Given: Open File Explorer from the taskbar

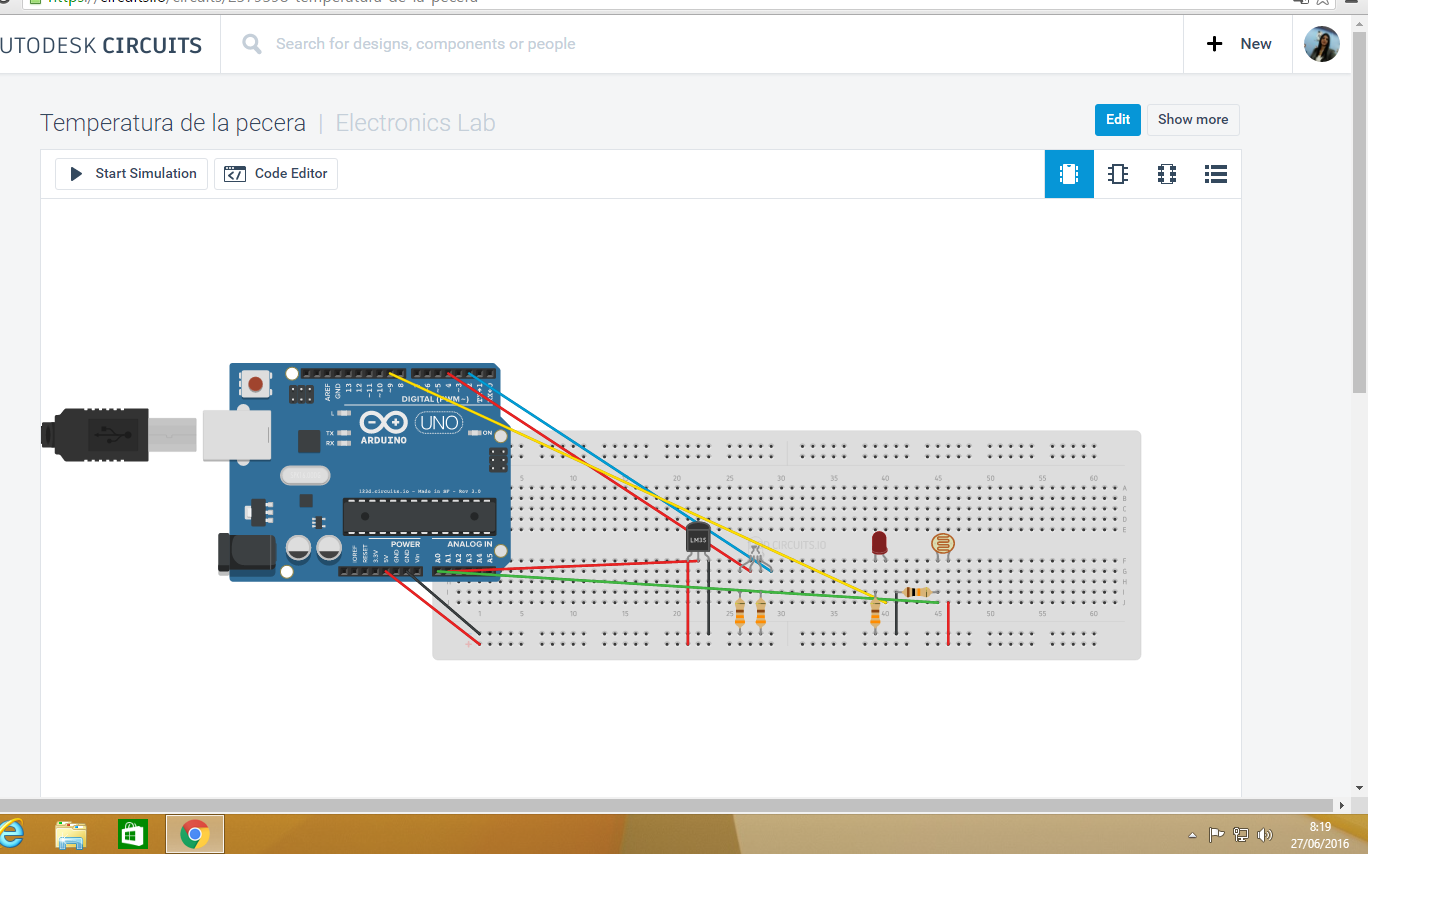Looking at the screenshot, I should point(70,833).
